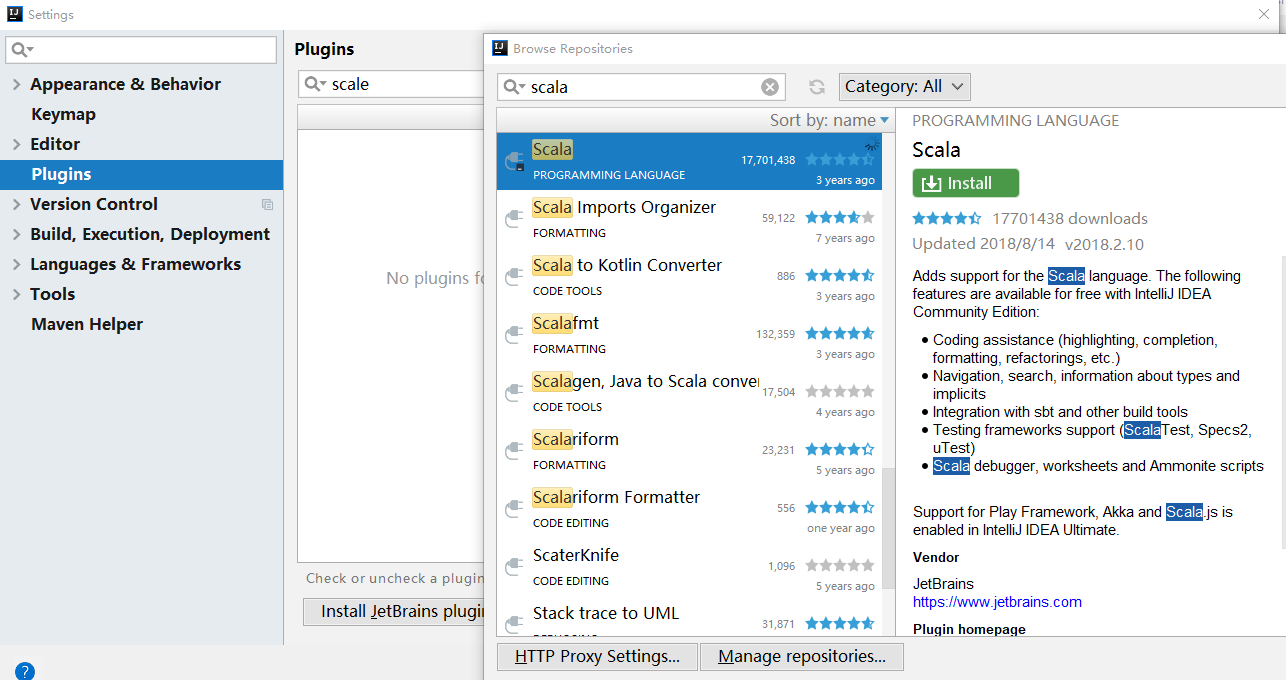Image resolution: width=1286 pixels, height=680 pixels.
Task: Expand Version Control settings section
Action: (x=16, y=204)
